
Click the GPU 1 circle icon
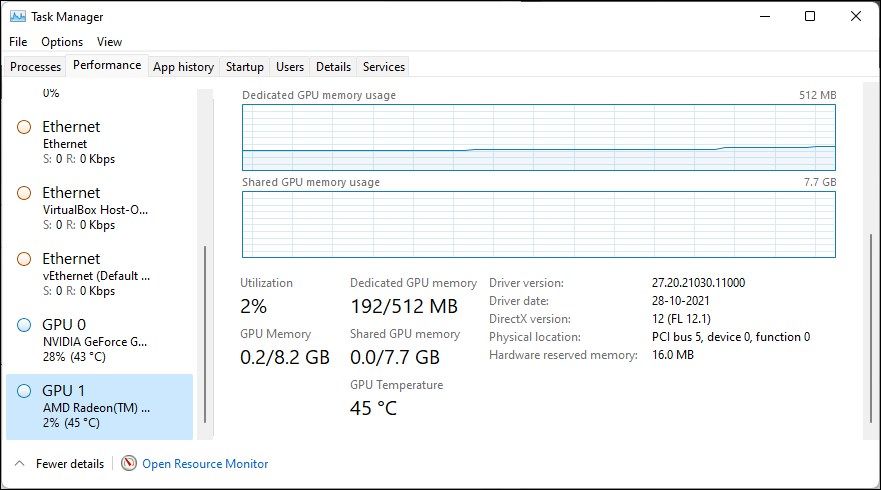click(x=24, y=391)
